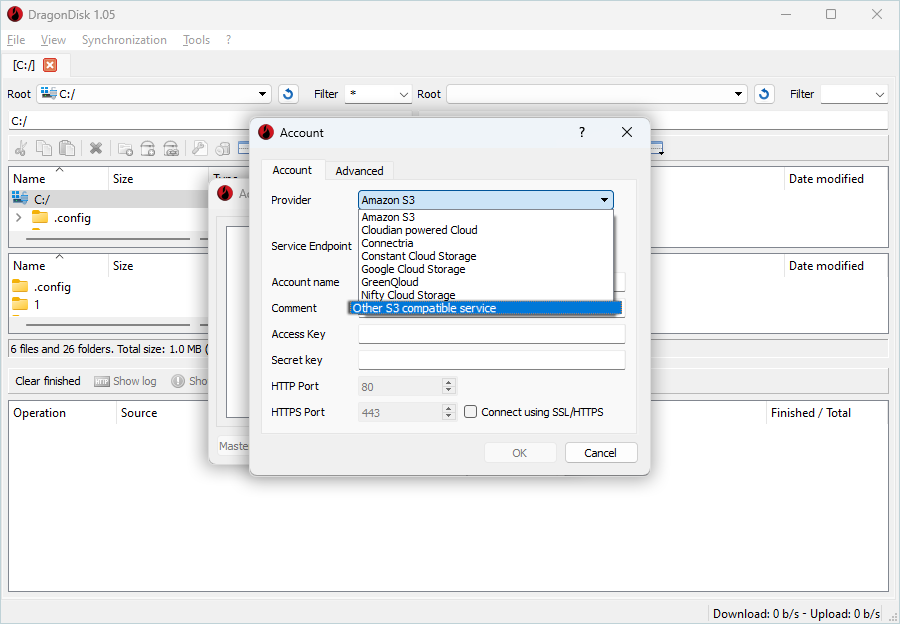This screenshot has width=900, height=624.
Task: Click the info icon next to Show log
Action: [x=178, y=381]
